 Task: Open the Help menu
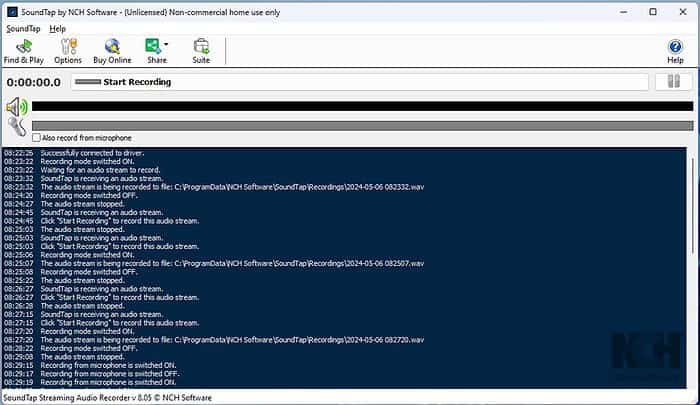coord(58,29)
